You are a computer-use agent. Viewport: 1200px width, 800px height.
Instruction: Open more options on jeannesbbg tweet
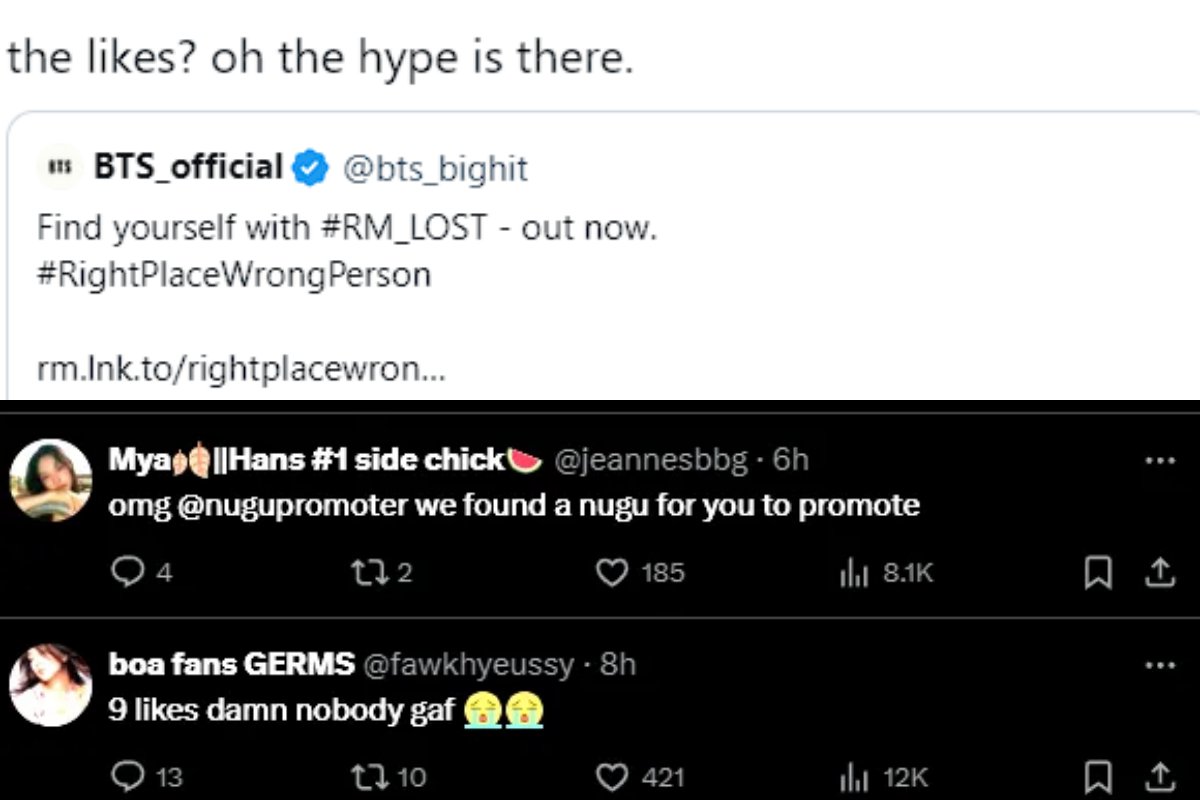point(1159,461)
